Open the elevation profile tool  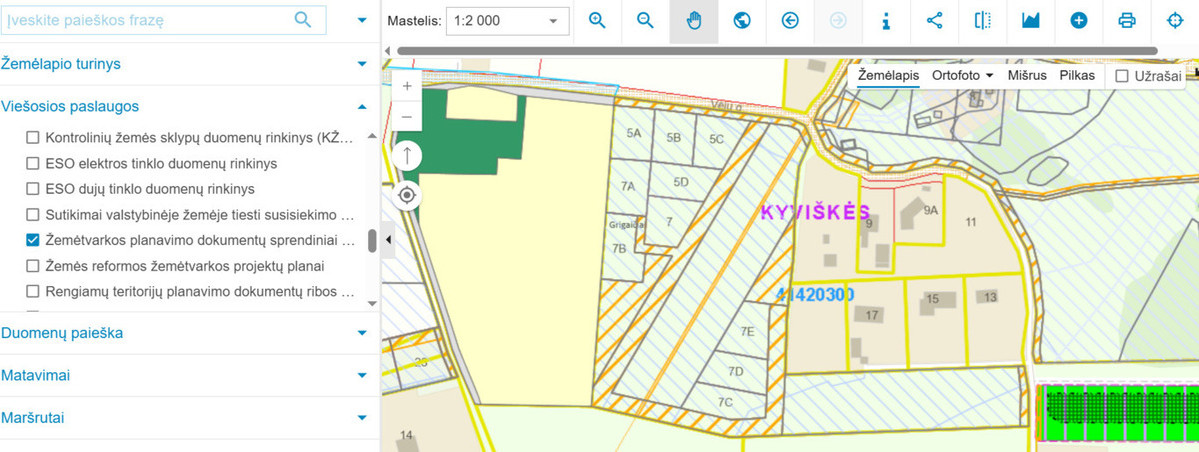(x=1031, y=21)
